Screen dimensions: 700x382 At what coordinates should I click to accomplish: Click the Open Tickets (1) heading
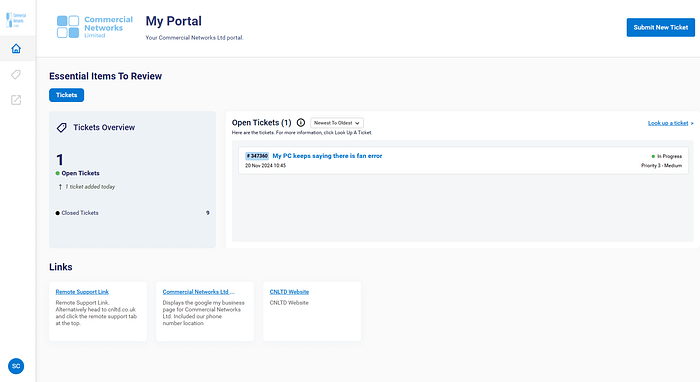262,123
